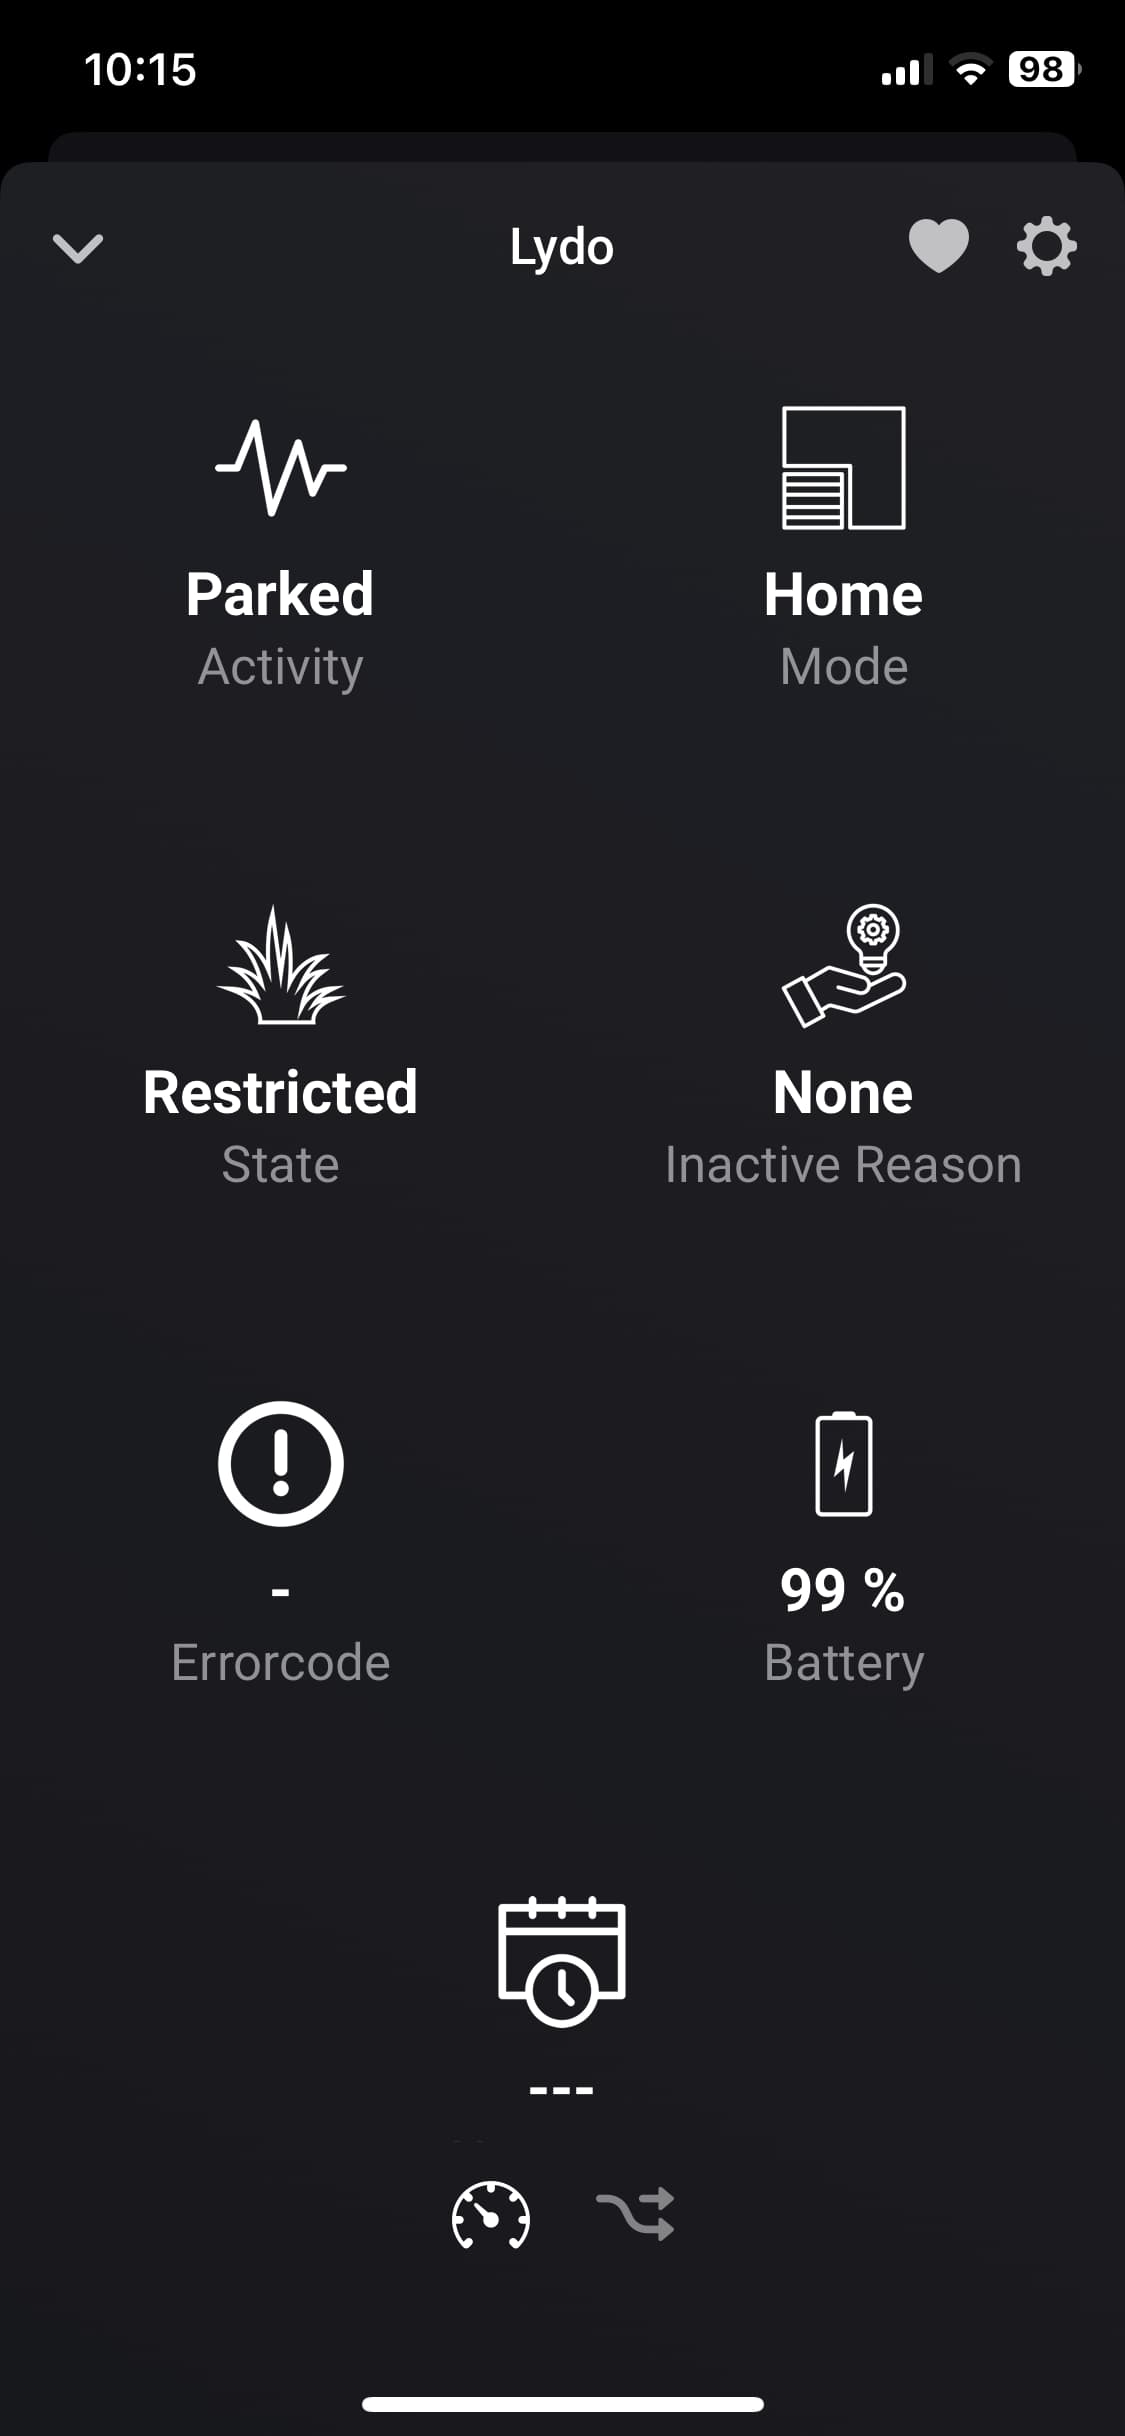1125x2436 pixels.
Task: Tap the calendar clock schedule icon
Action: (562, 1960)
